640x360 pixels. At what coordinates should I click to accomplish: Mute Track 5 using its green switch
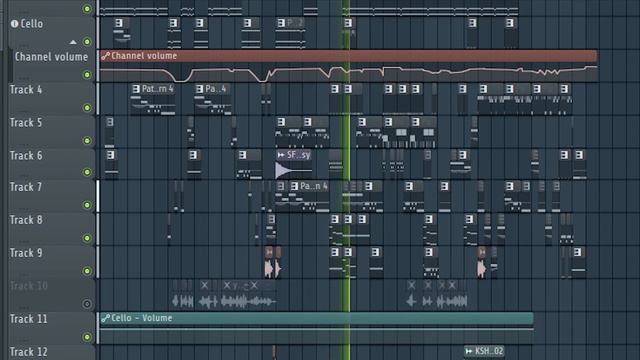87,141
